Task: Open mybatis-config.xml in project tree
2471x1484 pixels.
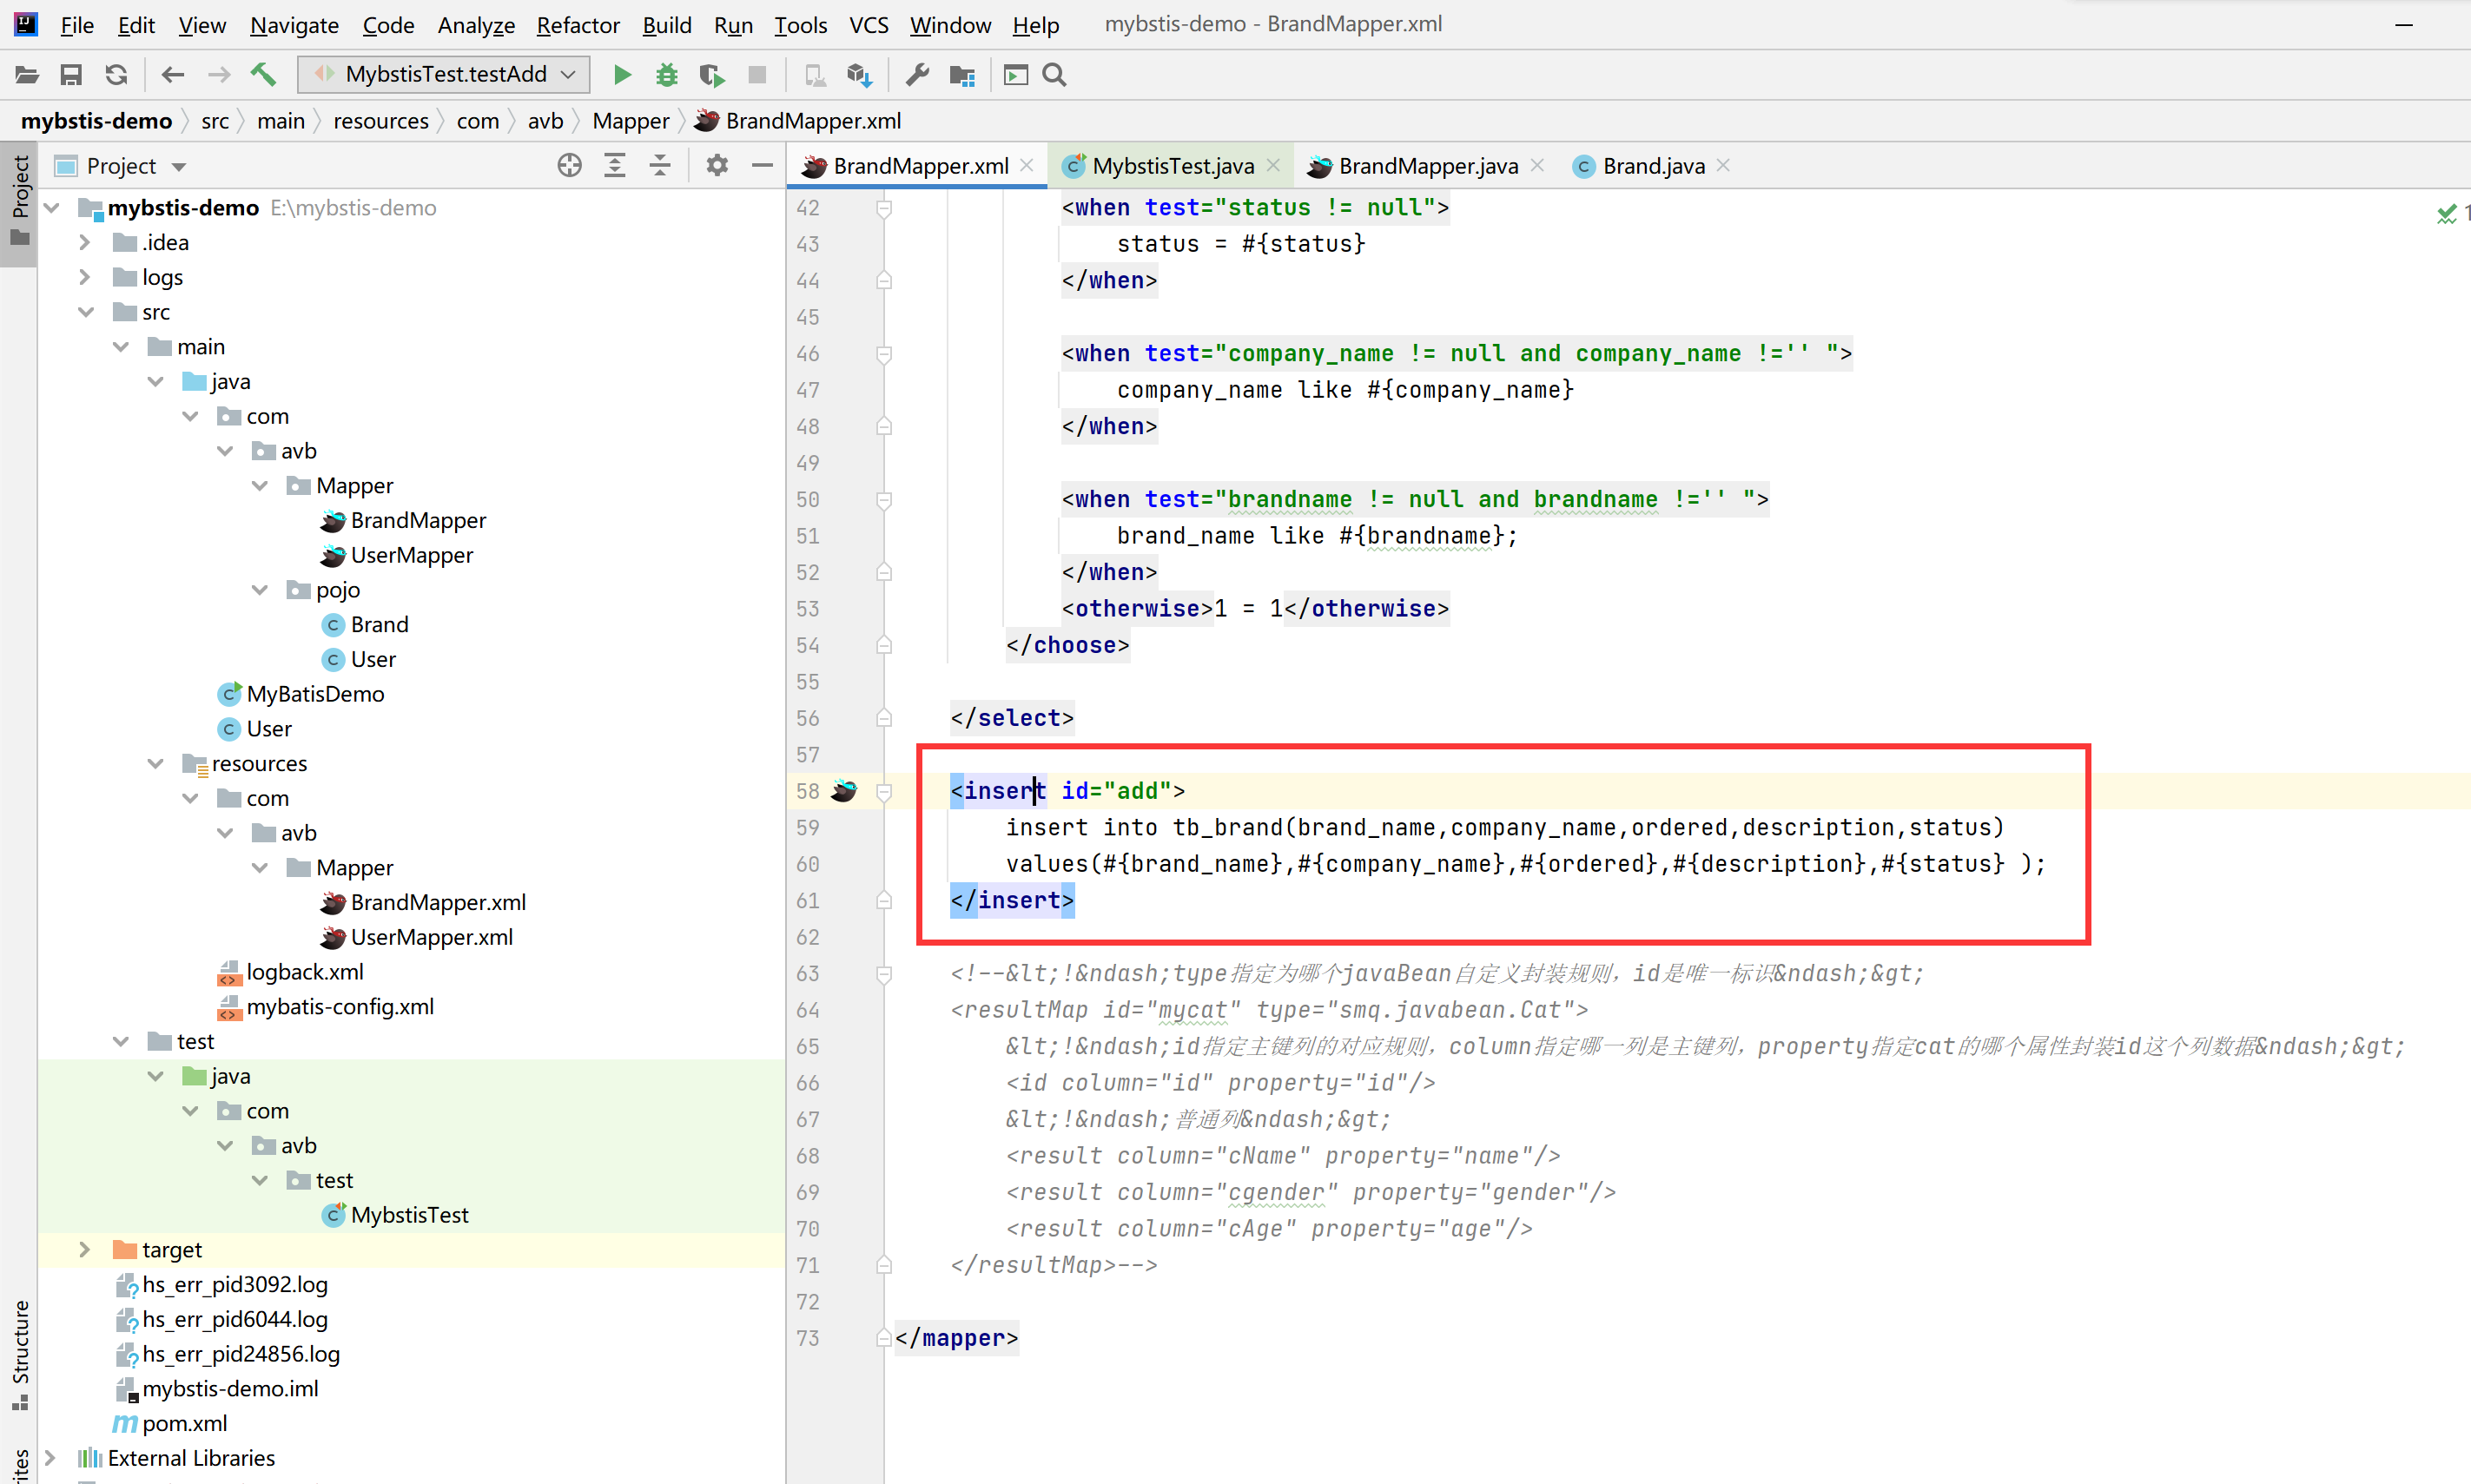Action: point(339,1007)
